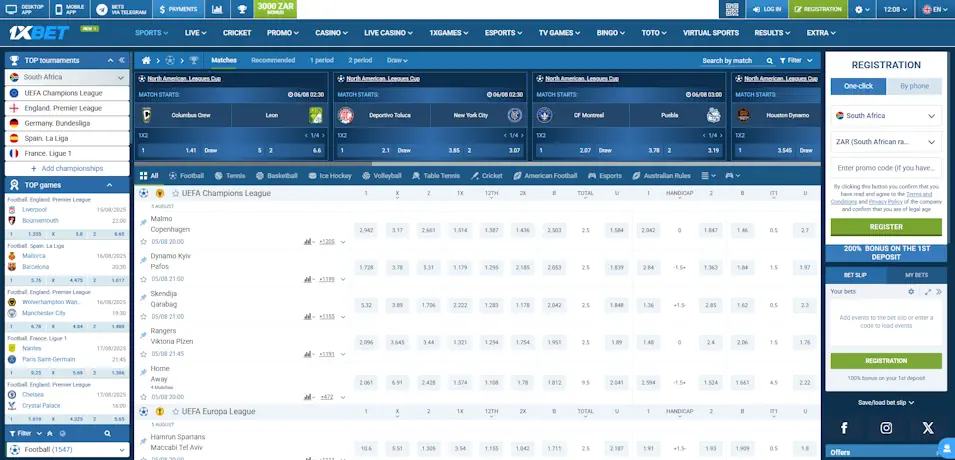Click LOG IN button
955x460 pixels.
(x=766, y=9)
